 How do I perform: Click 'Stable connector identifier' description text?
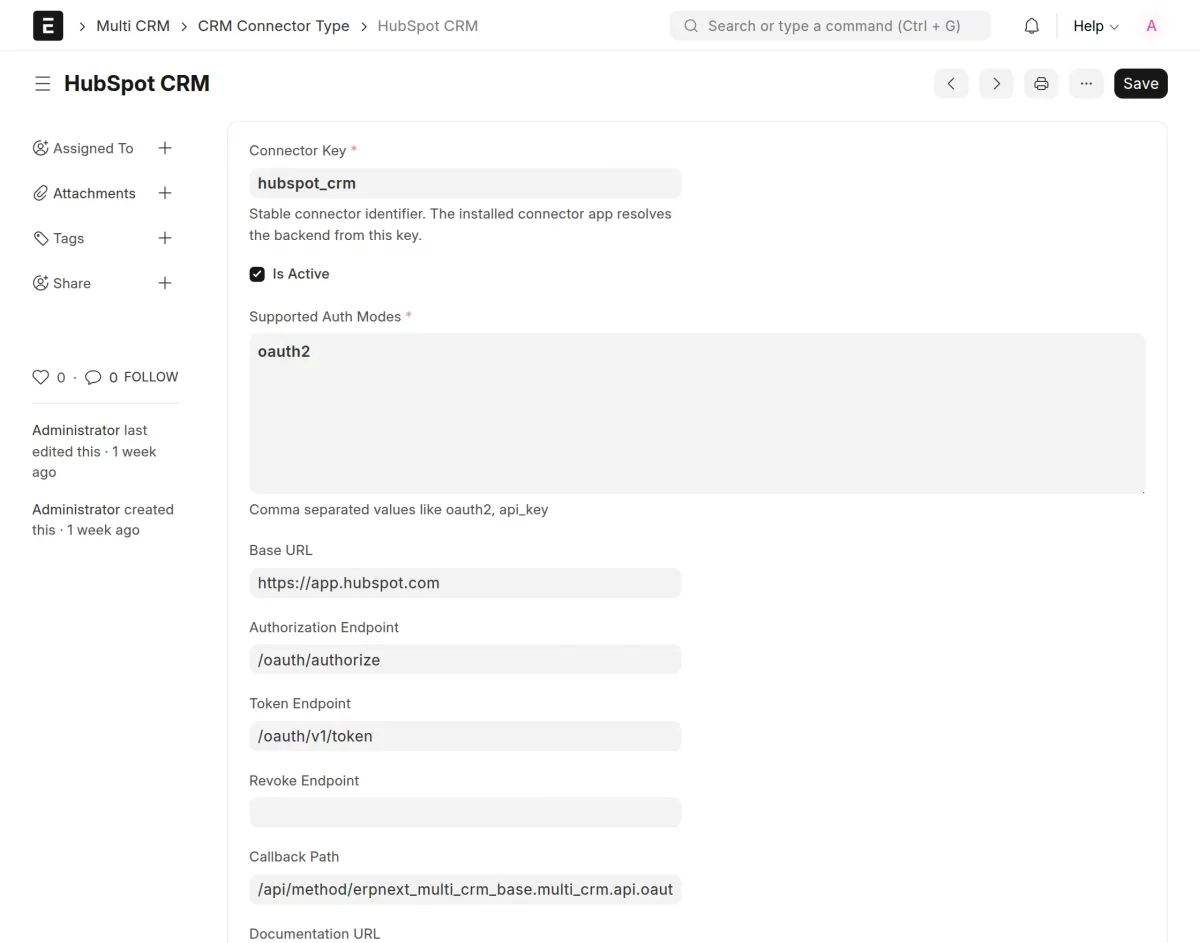click(460, 225)
